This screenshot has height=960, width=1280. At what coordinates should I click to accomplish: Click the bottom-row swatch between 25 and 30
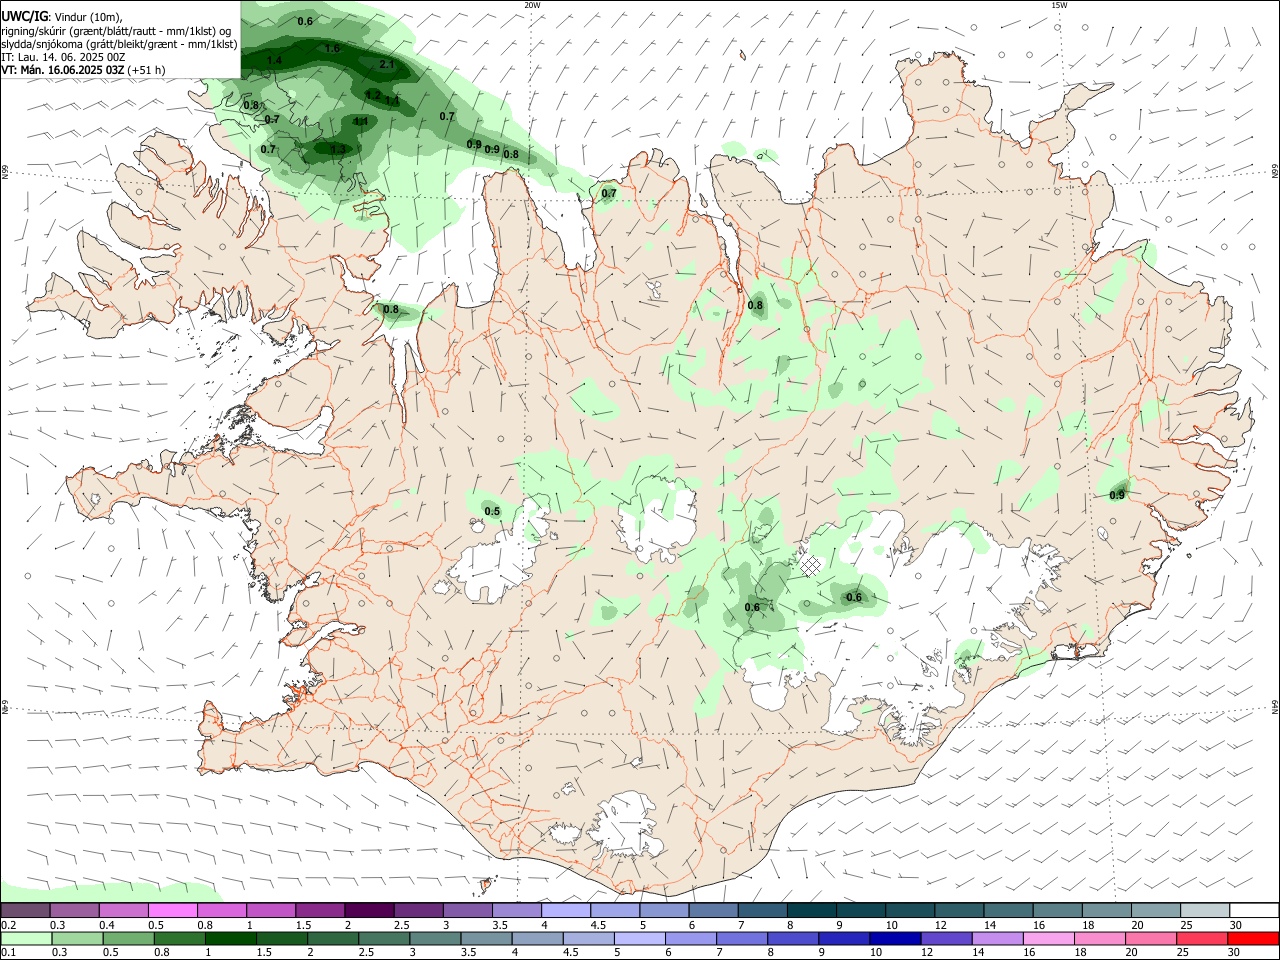[1204, 938]
